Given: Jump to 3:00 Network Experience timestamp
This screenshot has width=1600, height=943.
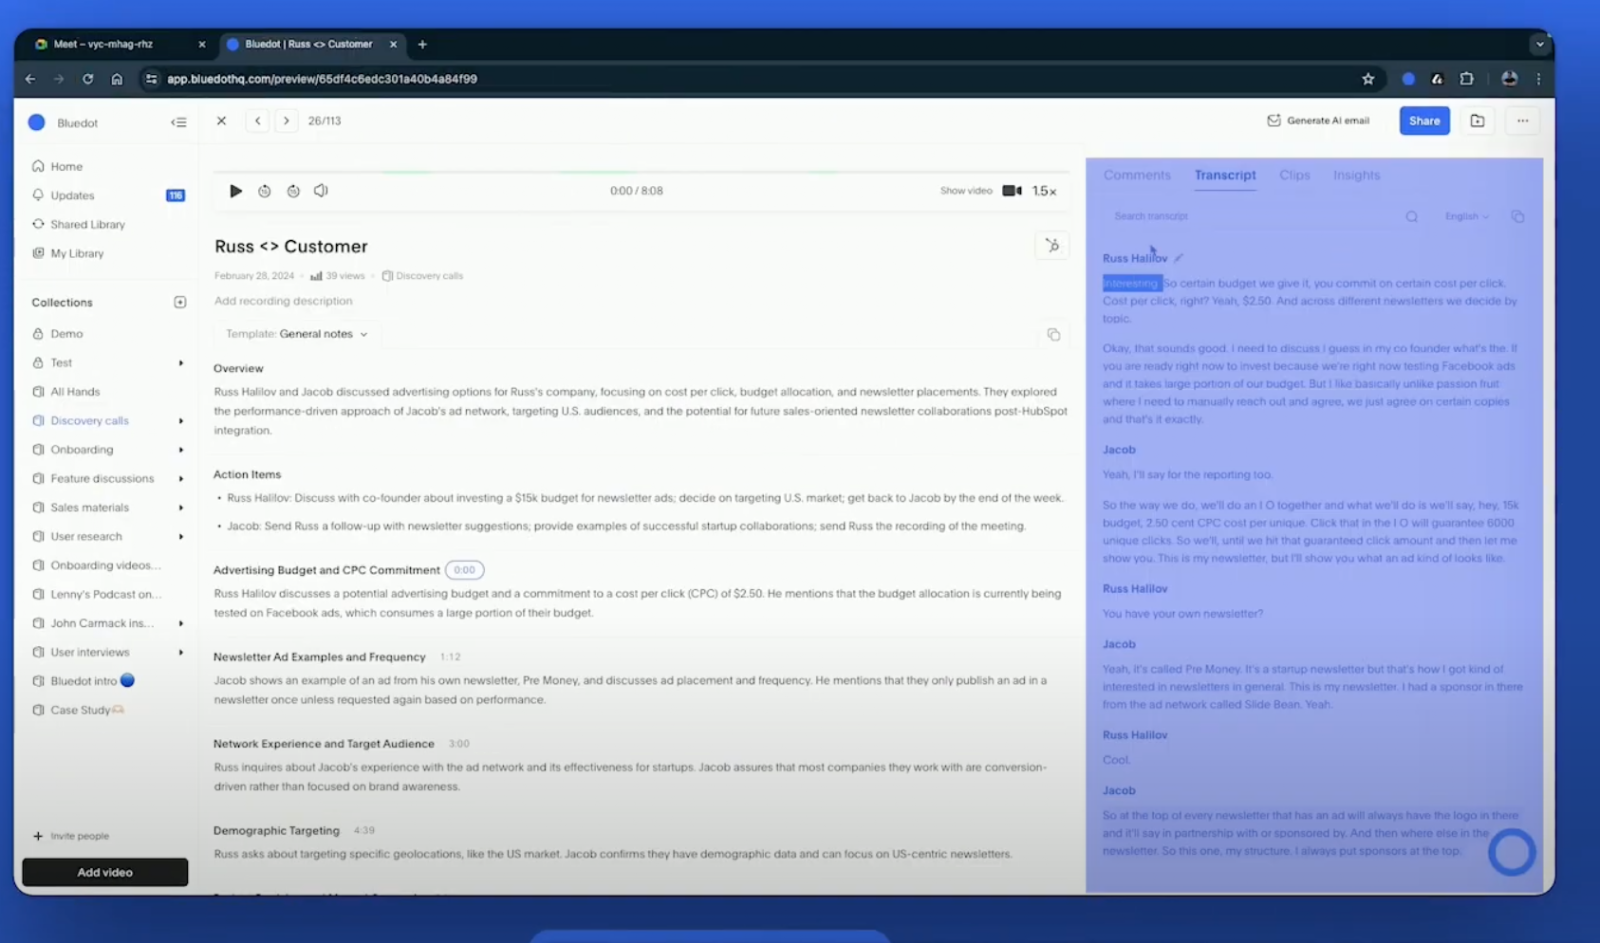Looking at the screenshot, I should [x=459, y=744].
